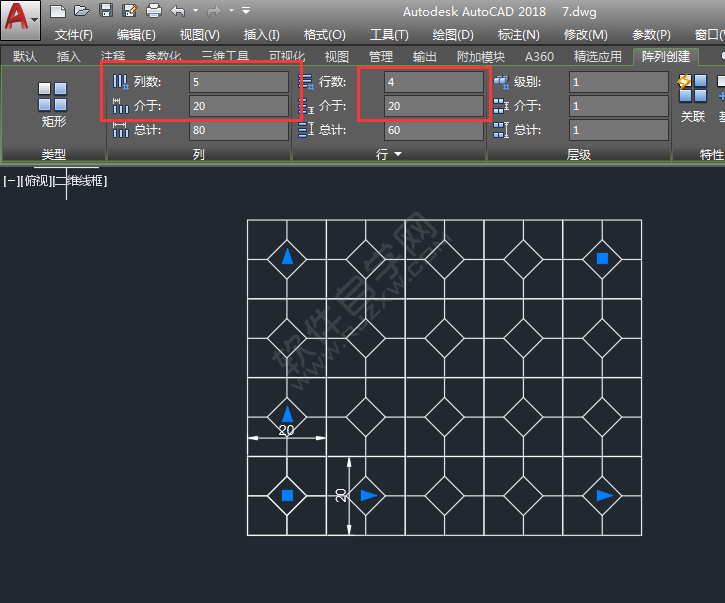
Task: Open the 绘图(D) menu
Action: (453, 35)
